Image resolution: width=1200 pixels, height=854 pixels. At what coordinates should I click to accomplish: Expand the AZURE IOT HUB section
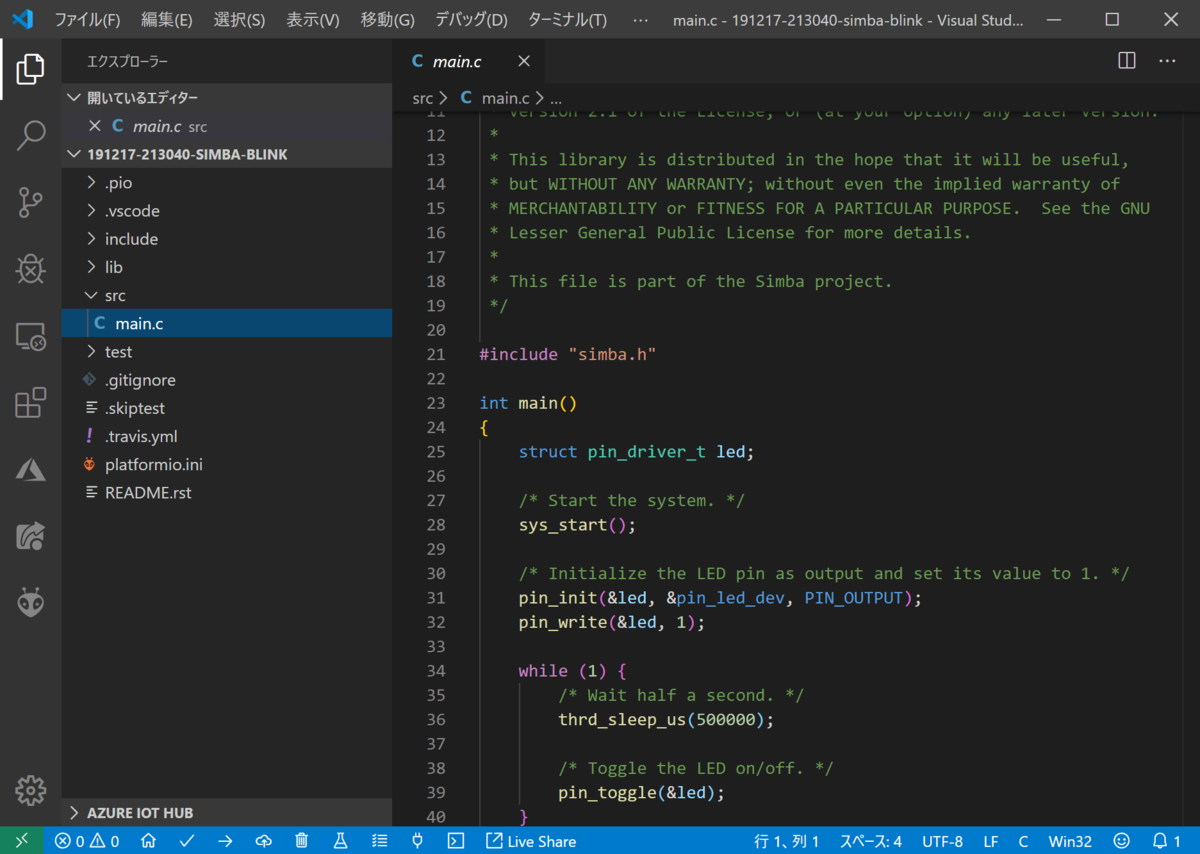click(x=226, y=813)
